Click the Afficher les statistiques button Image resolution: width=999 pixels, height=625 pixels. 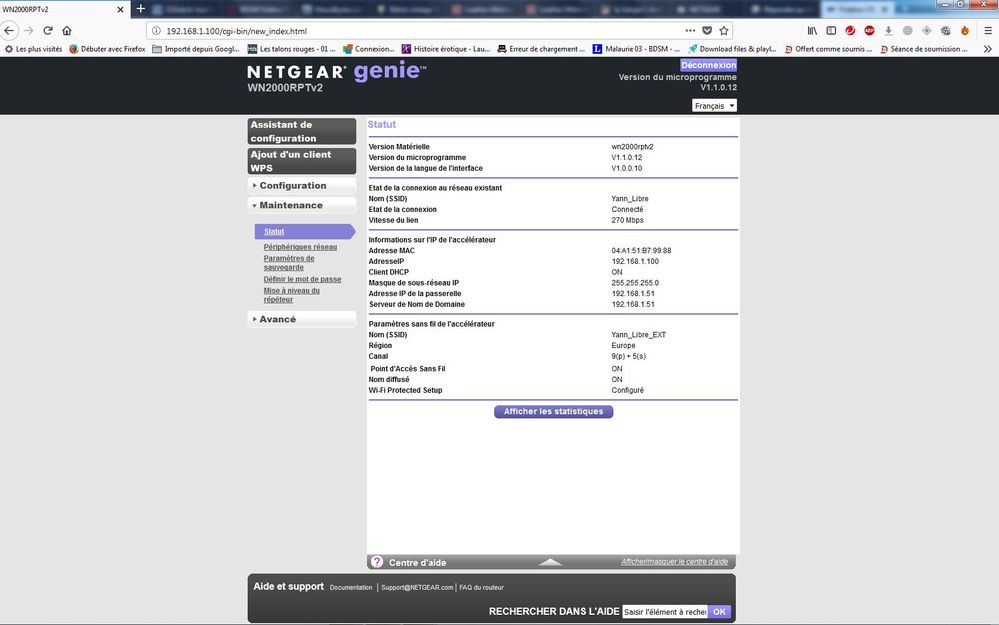(553, 411)
